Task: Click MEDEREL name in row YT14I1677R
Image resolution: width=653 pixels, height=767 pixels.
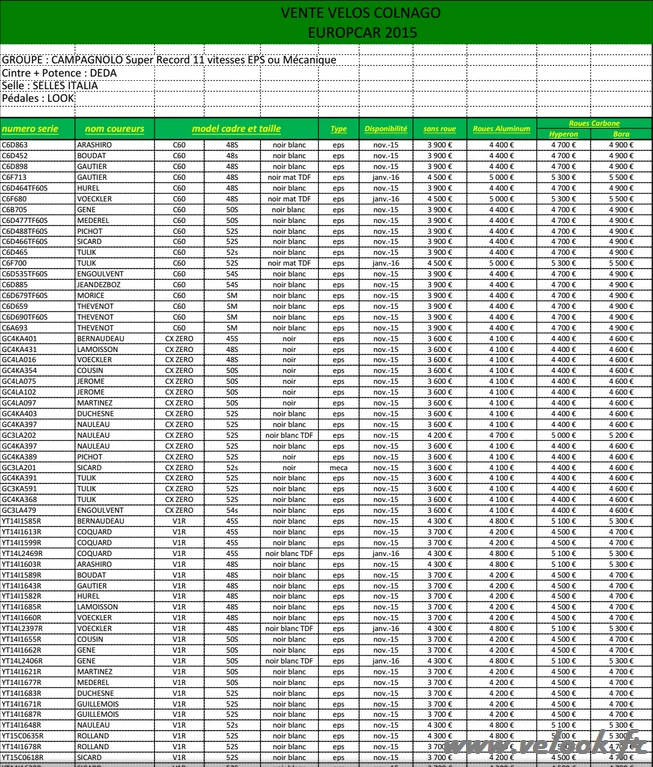Action: point(93,682)
